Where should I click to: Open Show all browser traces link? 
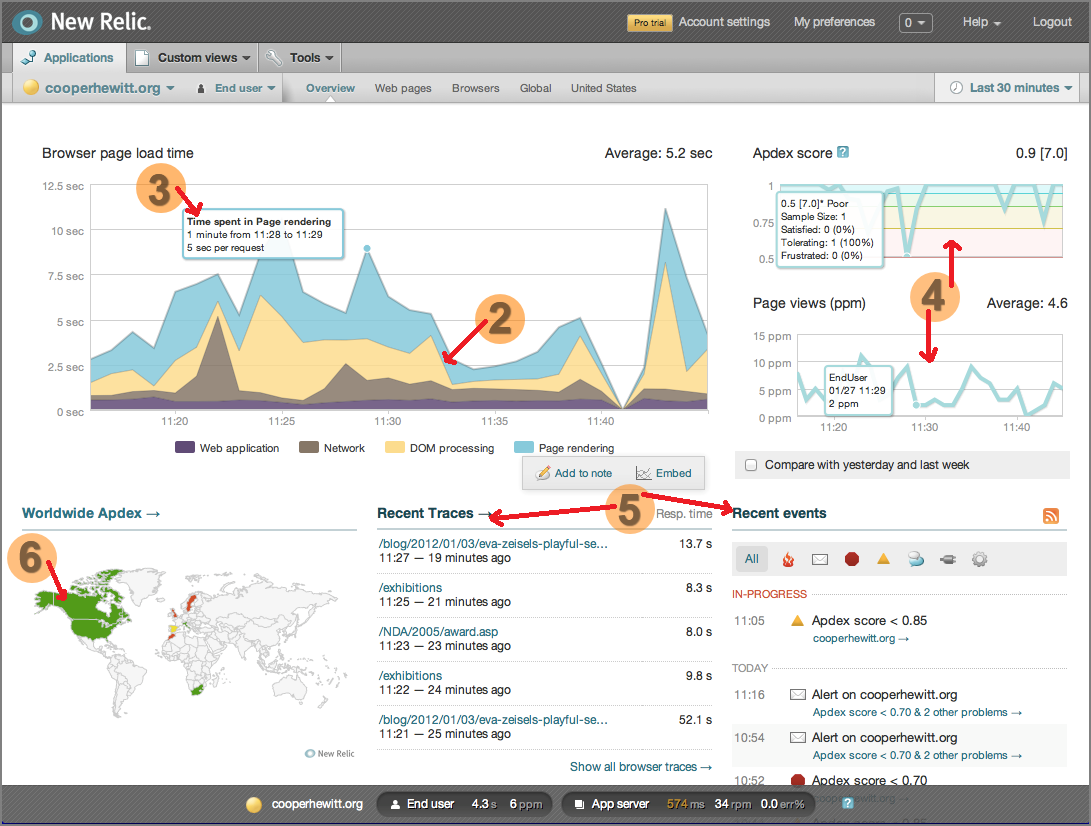[x=641, y=767]
